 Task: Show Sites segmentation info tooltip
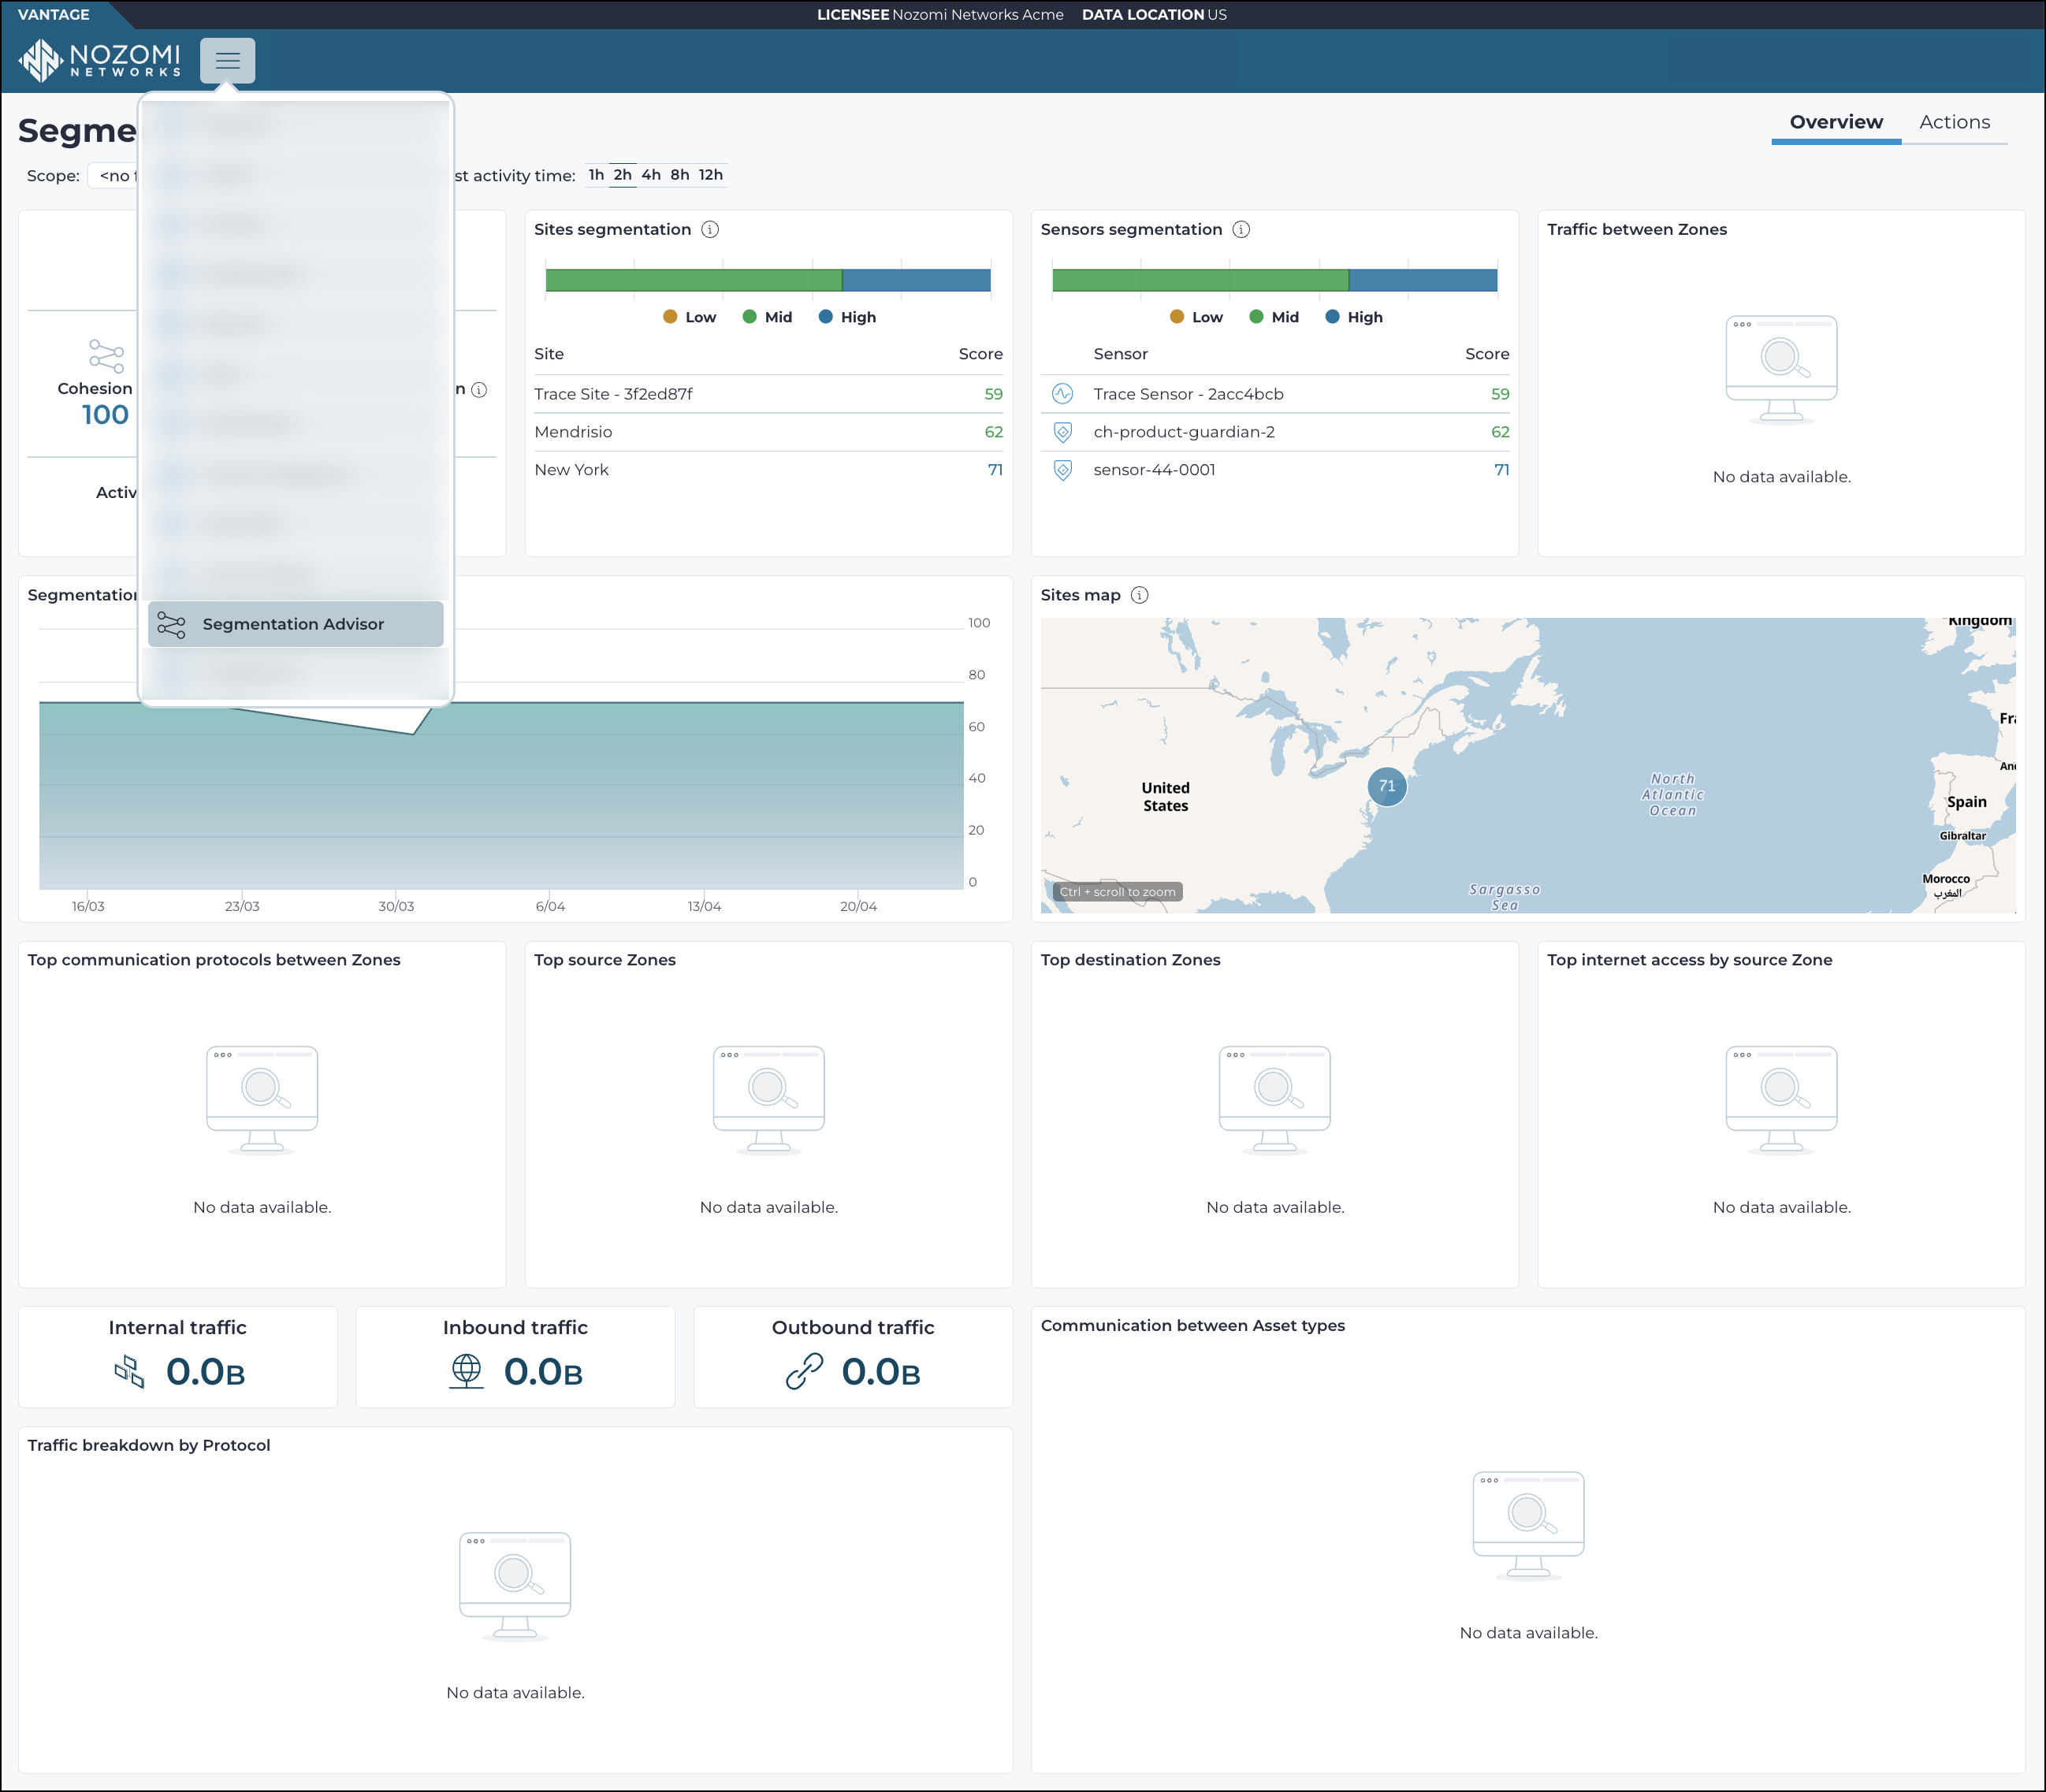[x=710, y=230]
